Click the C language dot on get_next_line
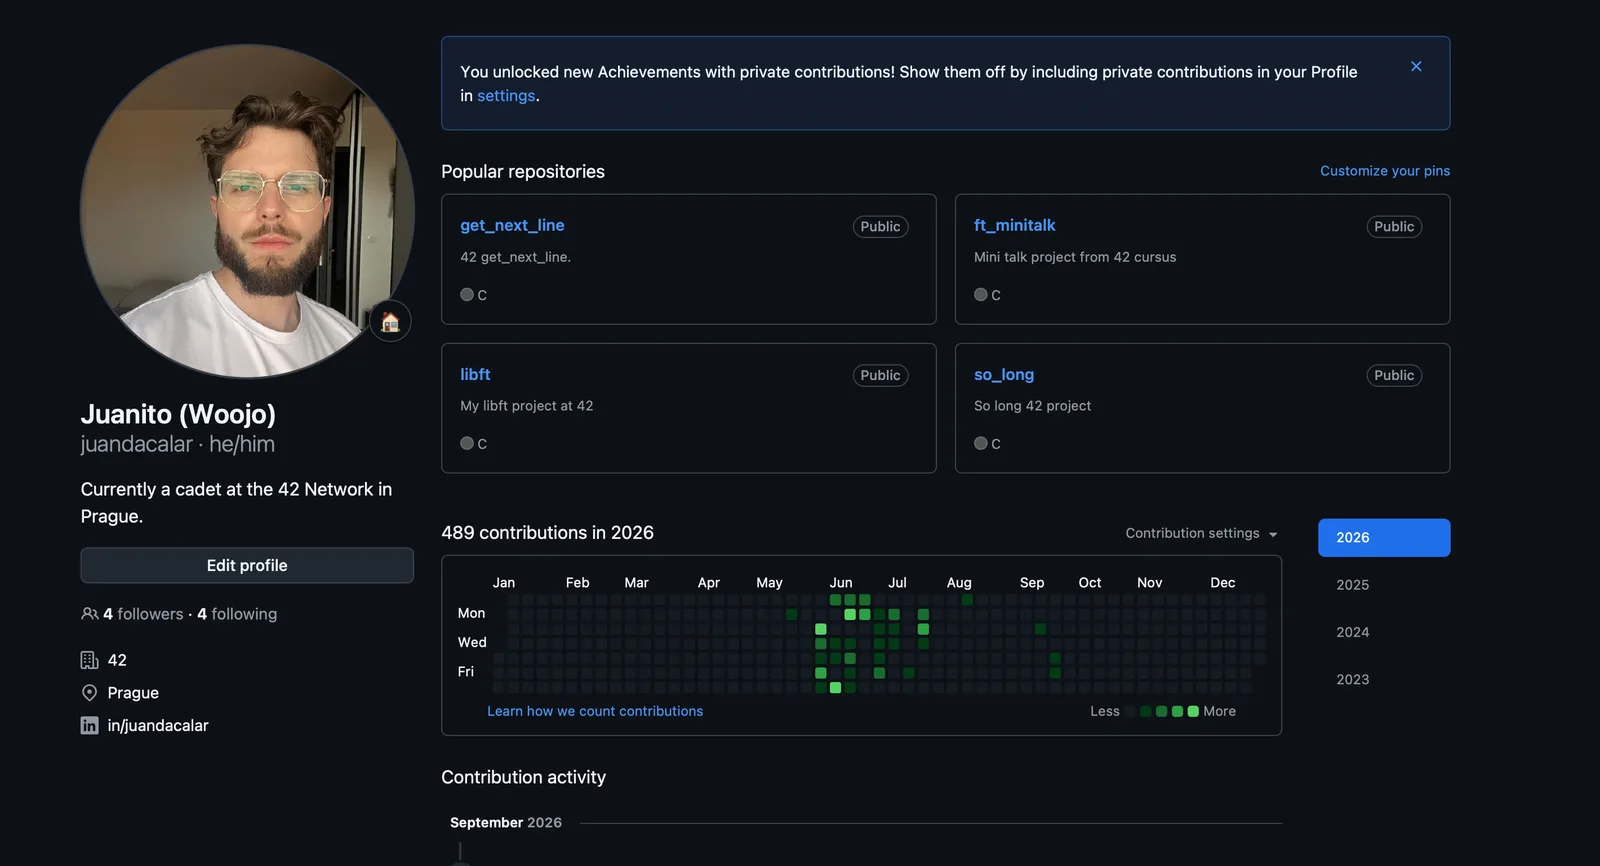This screenshot has width=1600, height=866. 467,295
